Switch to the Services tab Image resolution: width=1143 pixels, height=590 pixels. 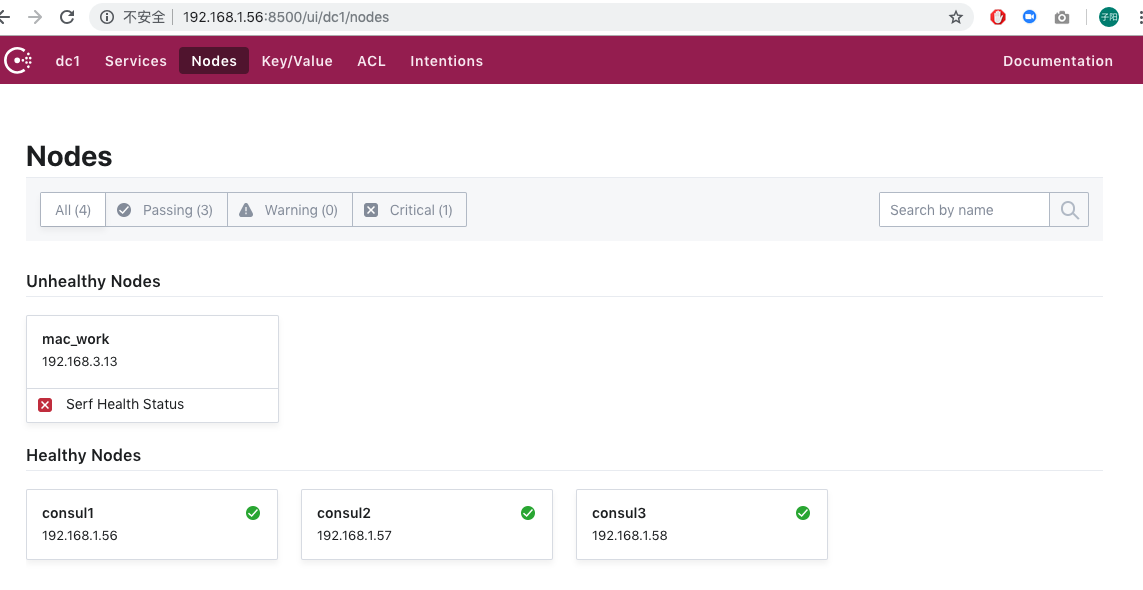point(136,61)
